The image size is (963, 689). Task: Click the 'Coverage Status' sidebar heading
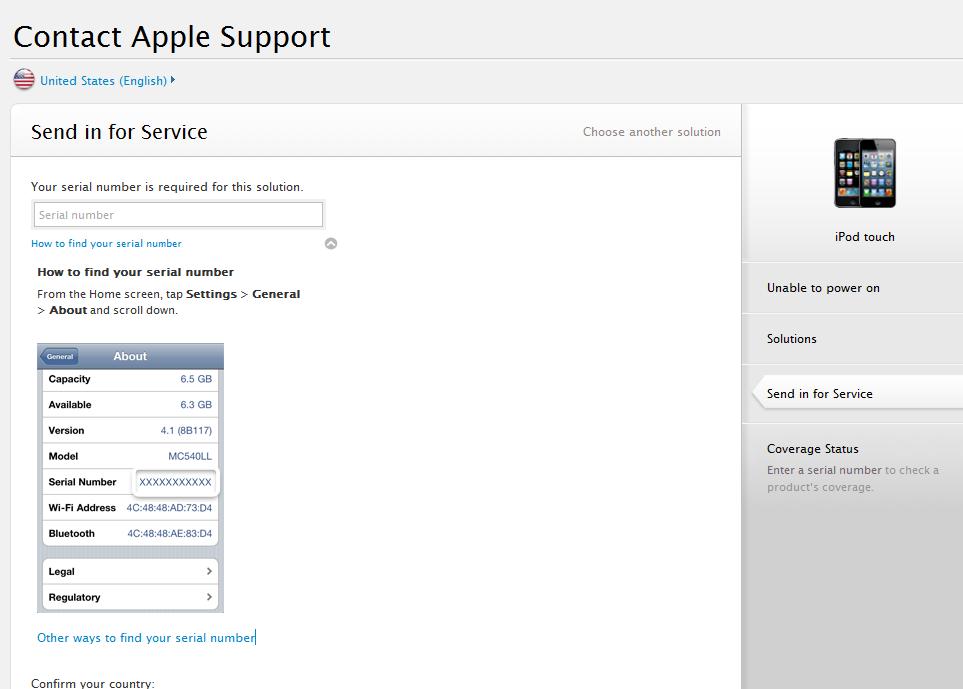pyautogui.click(x=813, y=449)
